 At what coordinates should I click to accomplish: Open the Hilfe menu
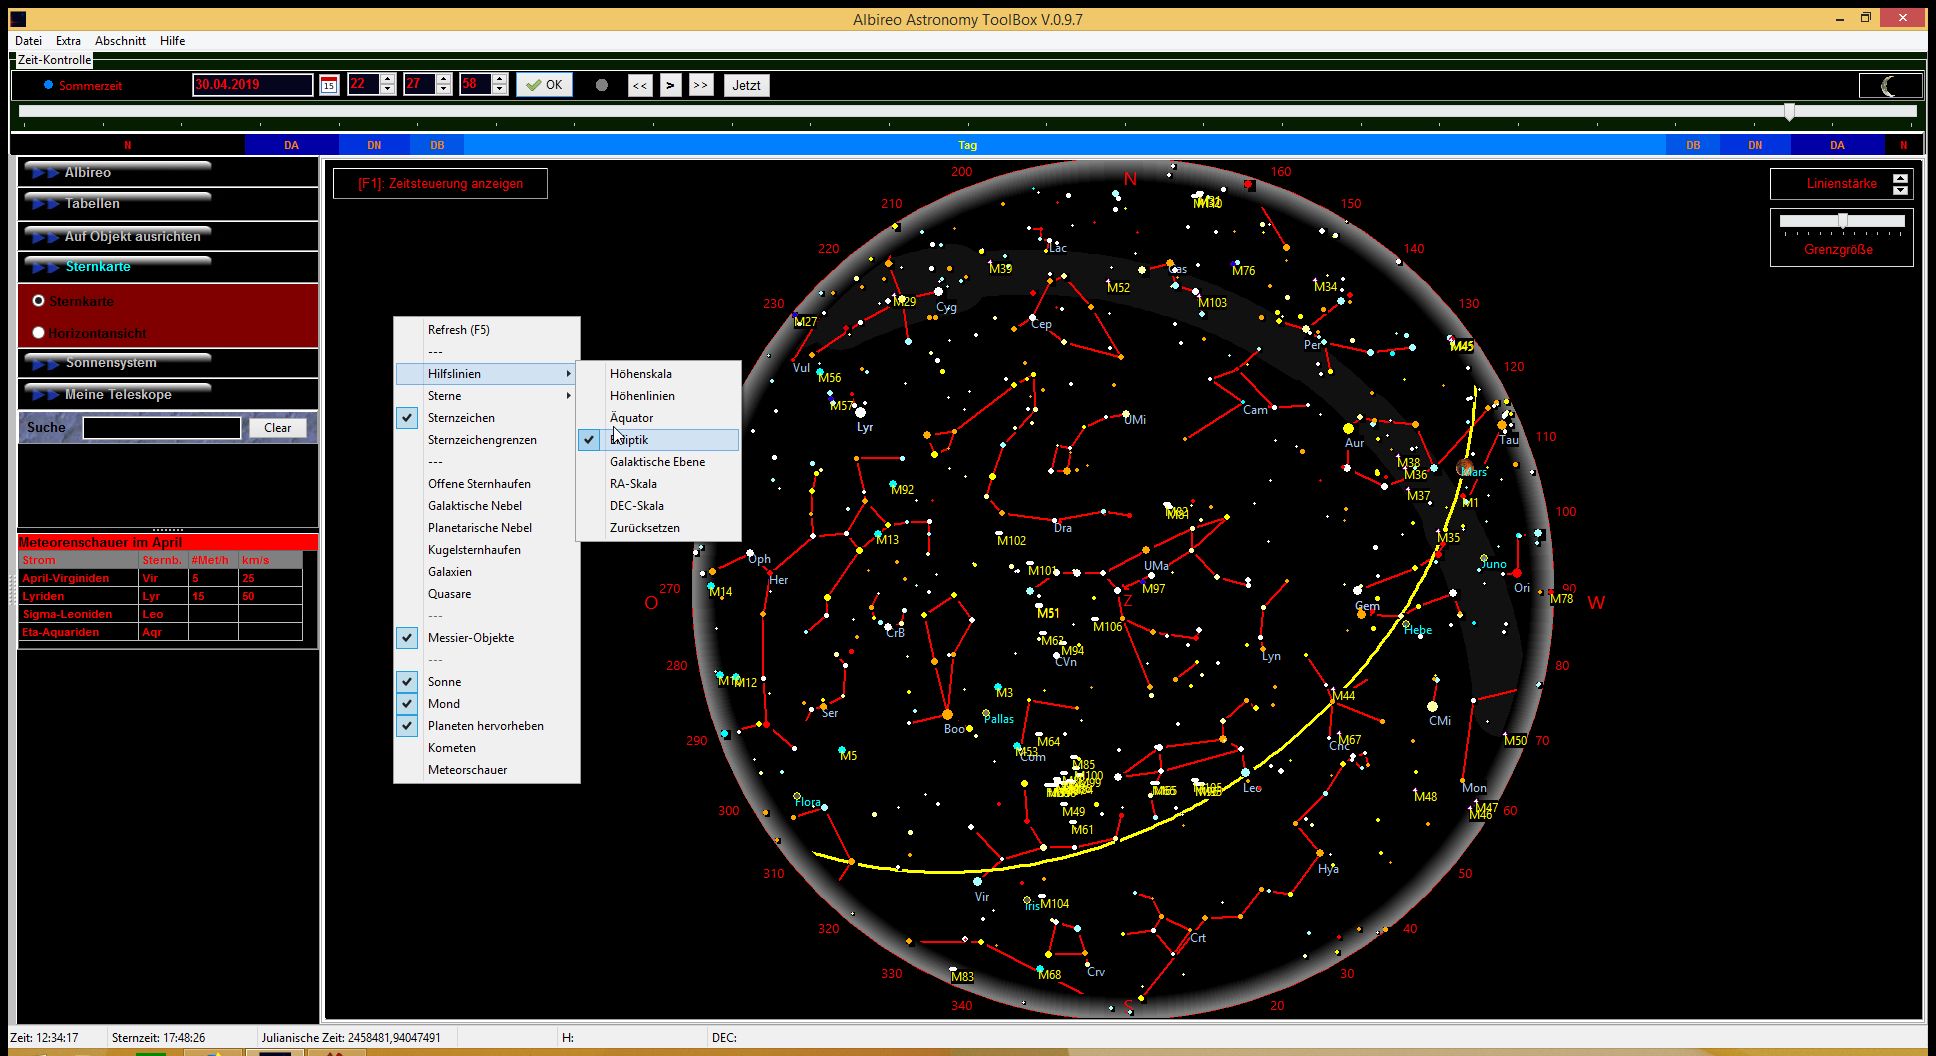pyautogui.click(x=172, y=41)
